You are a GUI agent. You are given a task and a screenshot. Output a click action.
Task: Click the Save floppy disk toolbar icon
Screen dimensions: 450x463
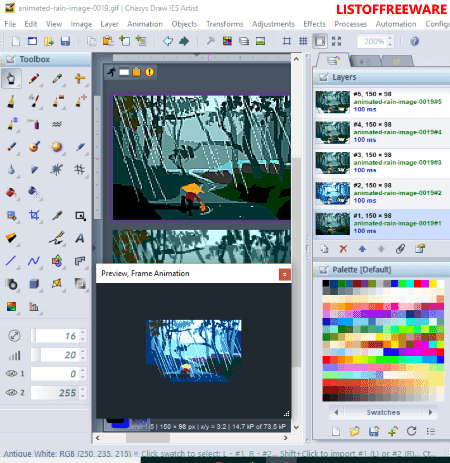(x=65, y=41)
